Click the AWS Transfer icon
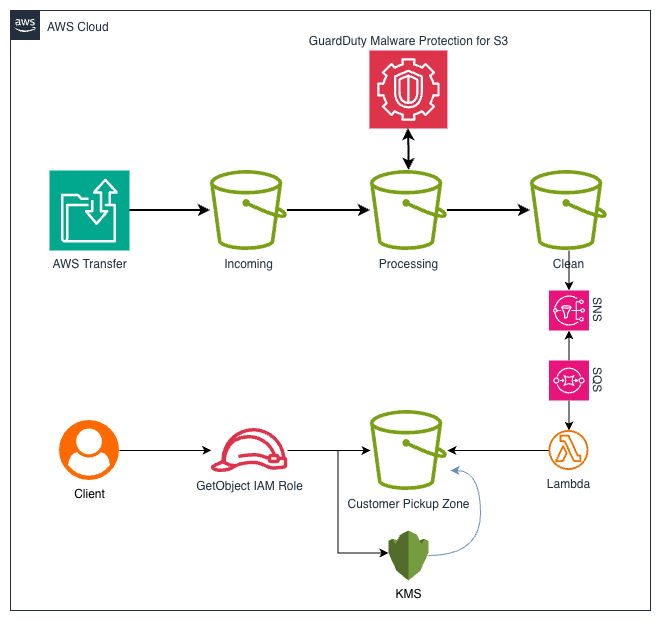Screen dimensions: 662x622 pos(90,210)
